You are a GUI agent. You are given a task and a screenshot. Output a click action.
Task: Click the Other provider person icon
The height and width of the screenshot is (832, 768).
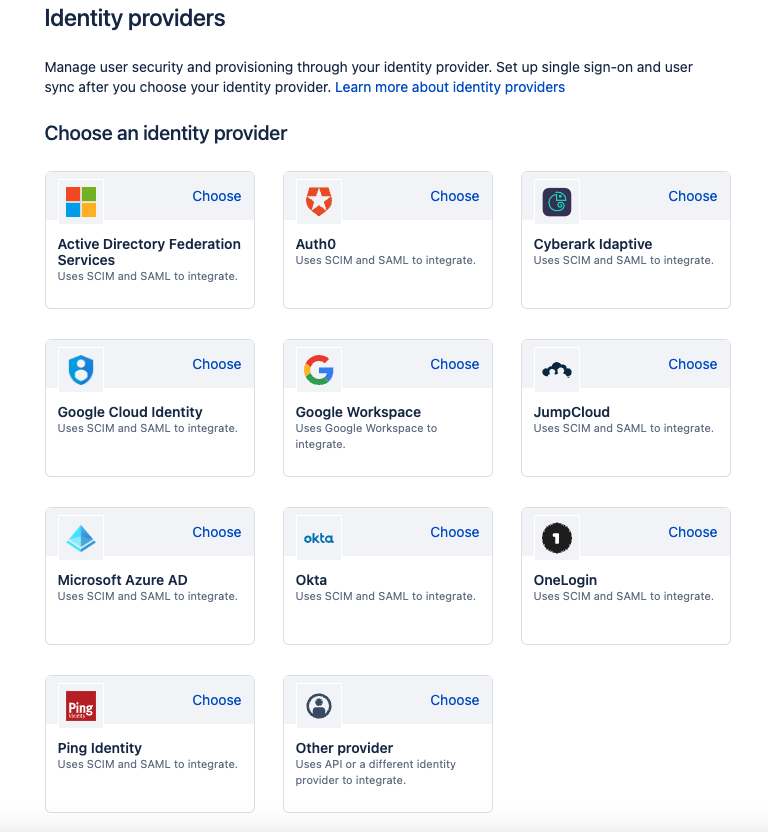[318, 706]
